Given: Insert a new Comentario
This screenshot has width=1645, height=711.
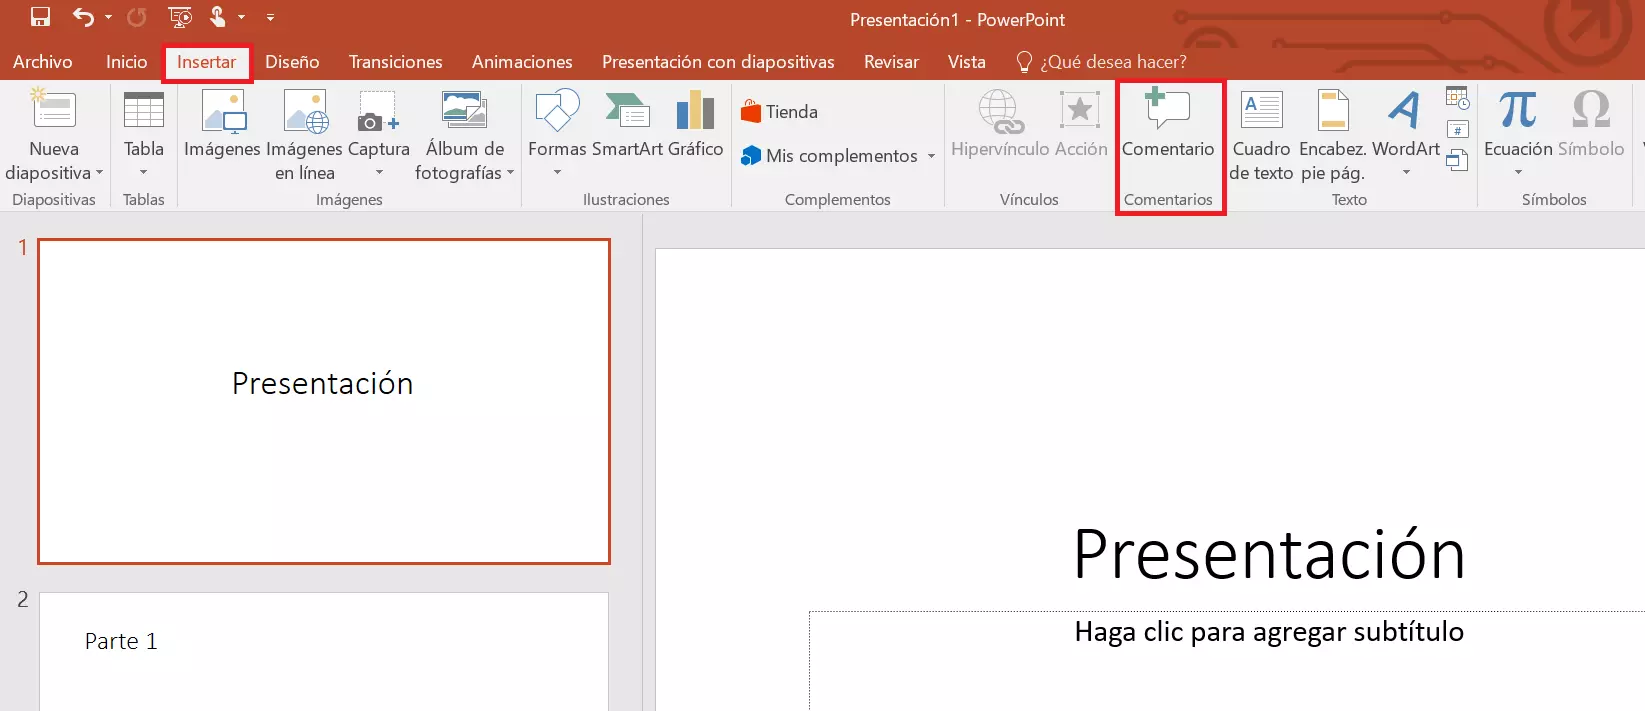Looking at the screenshot, I should pos(1168,124).
